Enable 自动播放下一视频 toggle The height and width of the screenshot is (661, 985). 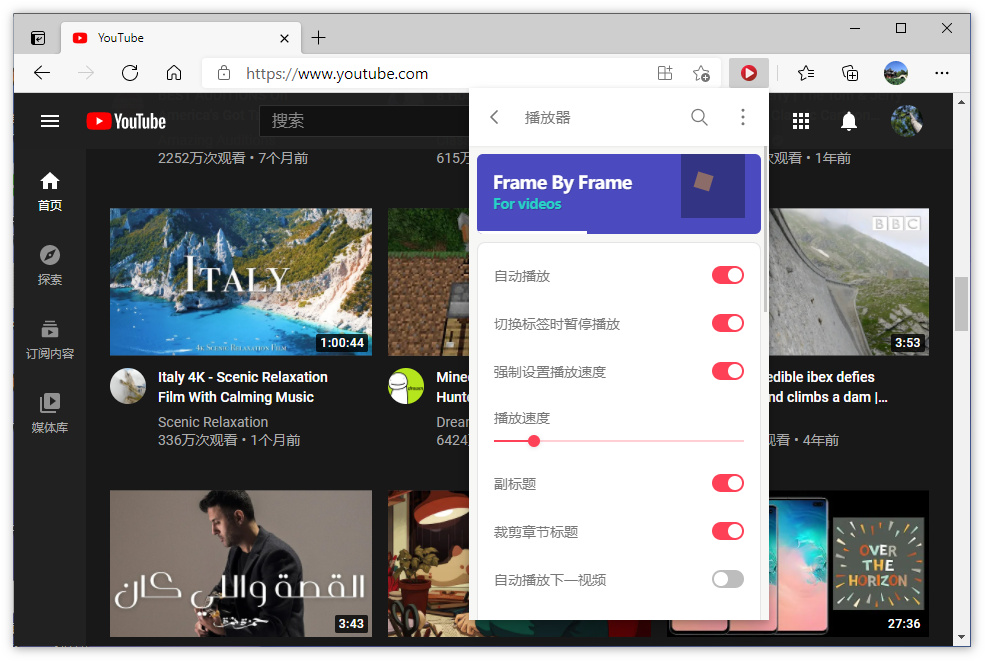click(728, 579)
